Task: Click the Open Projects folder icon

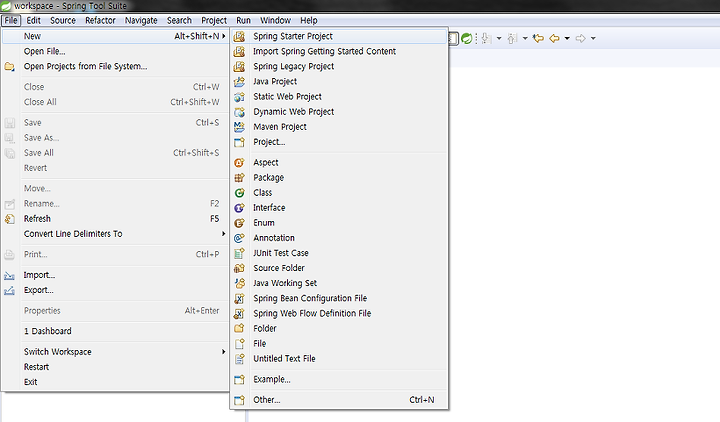Action: tap(9, 67)
